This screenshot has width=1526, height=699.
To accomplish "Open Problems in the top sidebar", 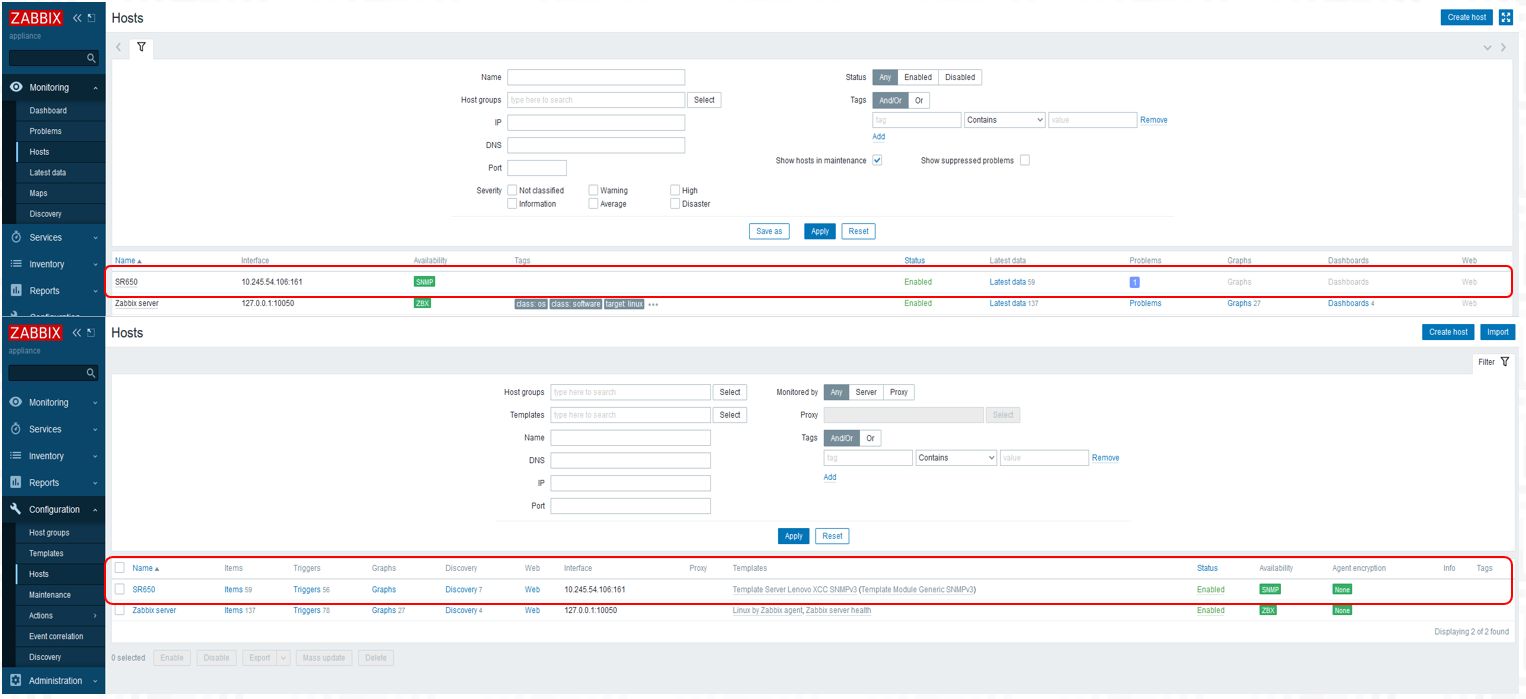I will pos(46,131).
